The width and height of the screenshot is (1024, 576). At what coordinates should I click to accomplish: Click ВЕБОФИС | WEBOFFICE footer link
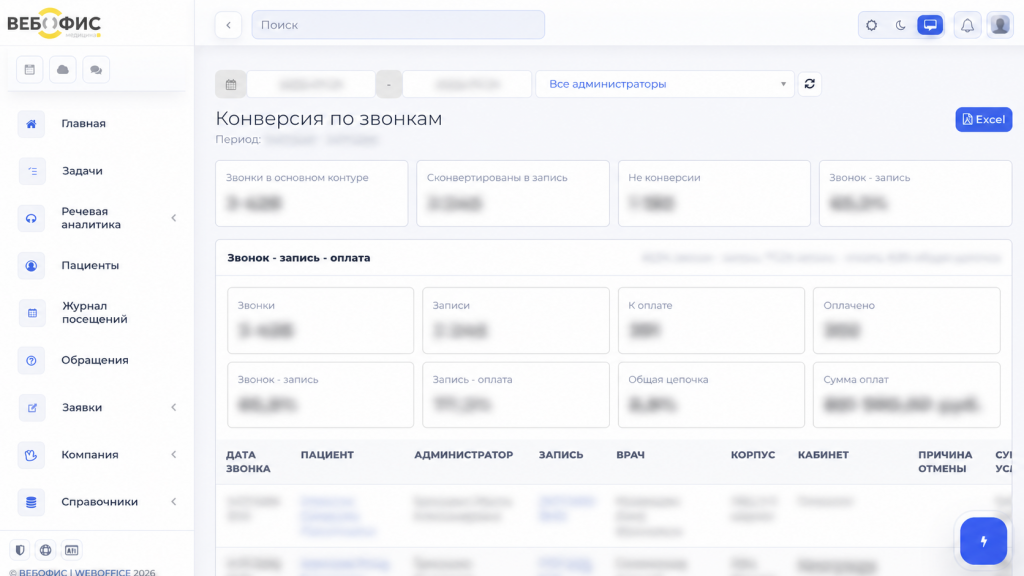click(74, 572)
